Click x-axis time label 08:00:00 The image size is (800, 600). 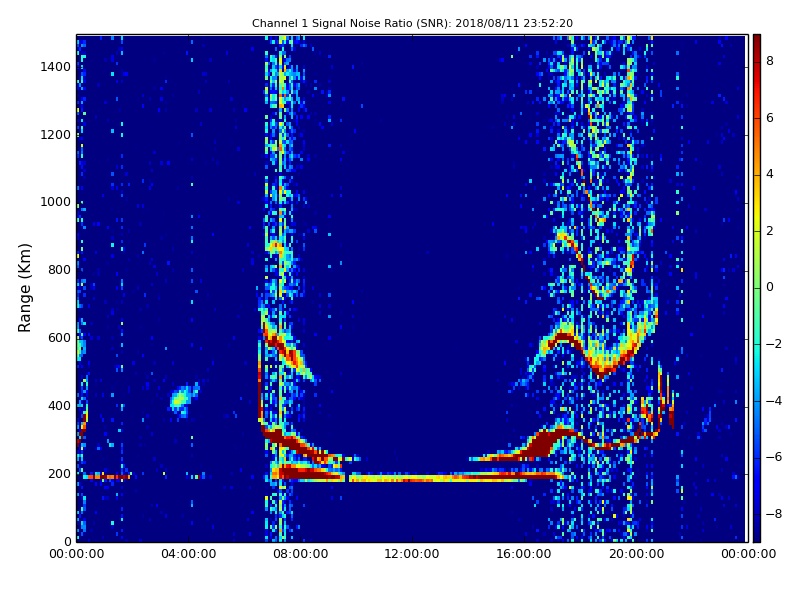point(301,554)
